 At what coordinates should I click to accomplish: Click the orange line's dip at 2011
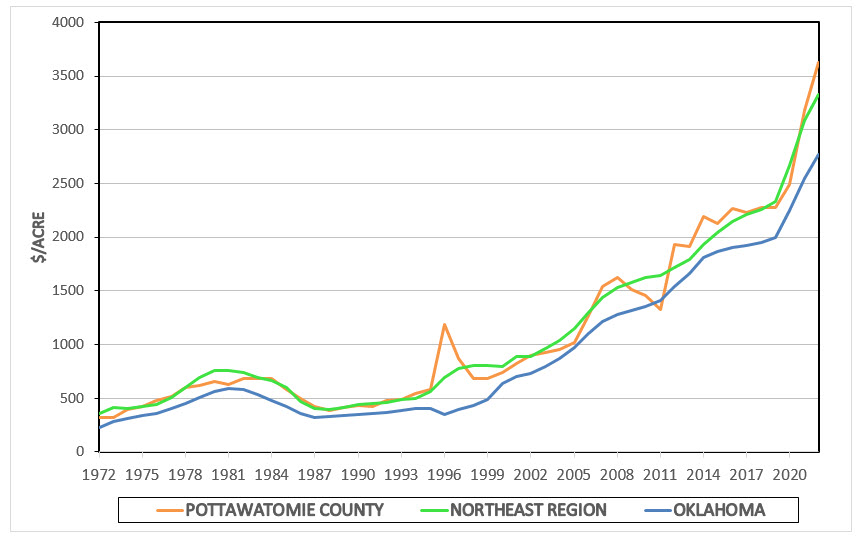(x=661, y=309)
